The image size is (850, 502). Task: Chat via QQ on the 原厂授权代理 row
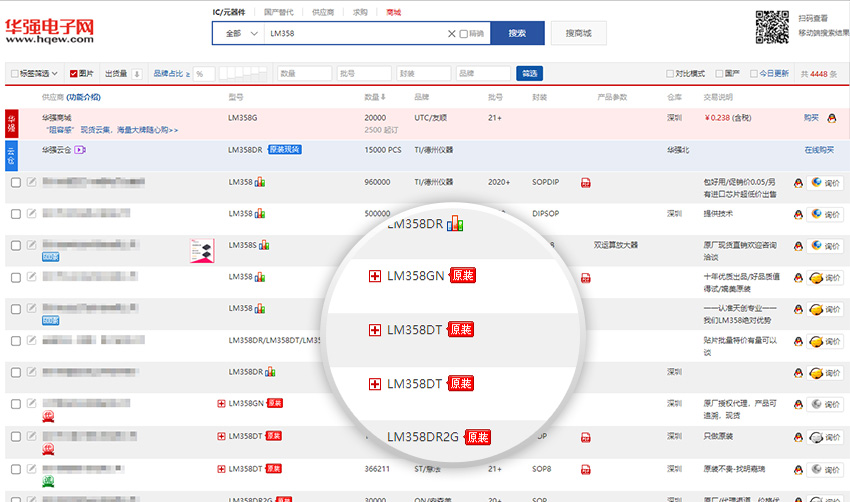click(x=798, y=404)
